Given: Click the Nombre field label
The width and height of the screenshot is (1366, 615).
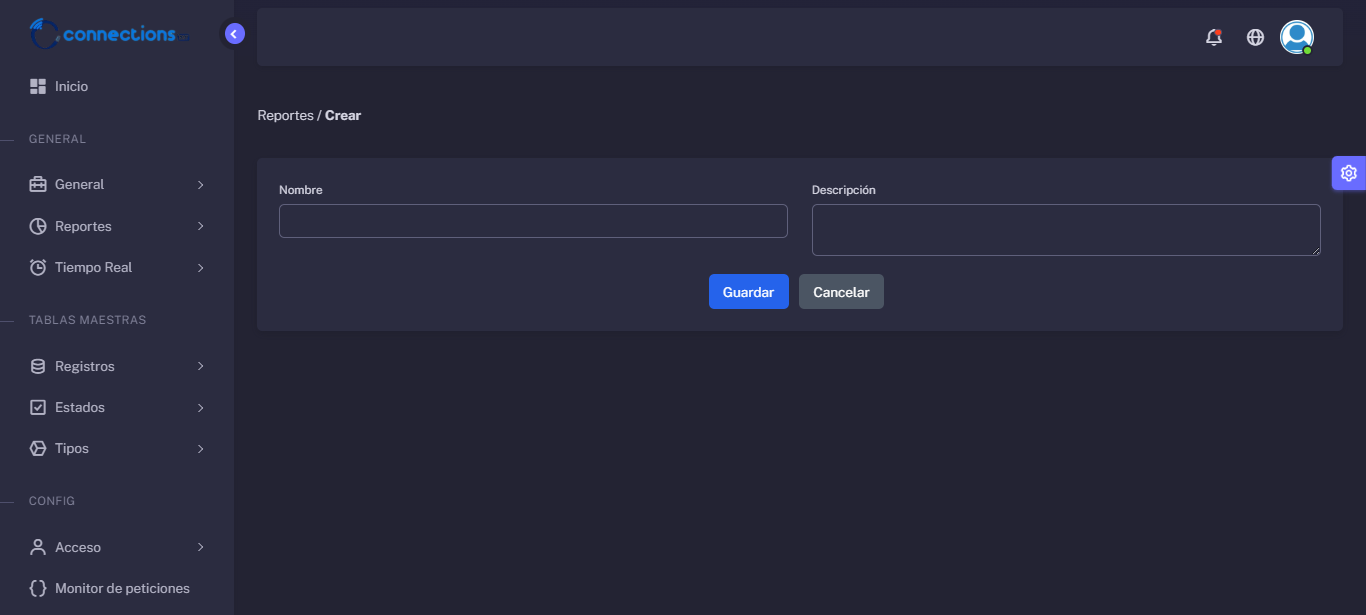Looking at the screenshot, I should coord(301,190).
